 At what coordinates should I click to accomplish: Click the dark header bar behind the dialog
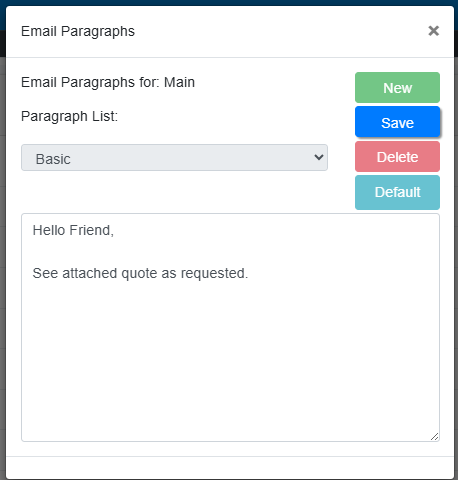click(229, 3)
